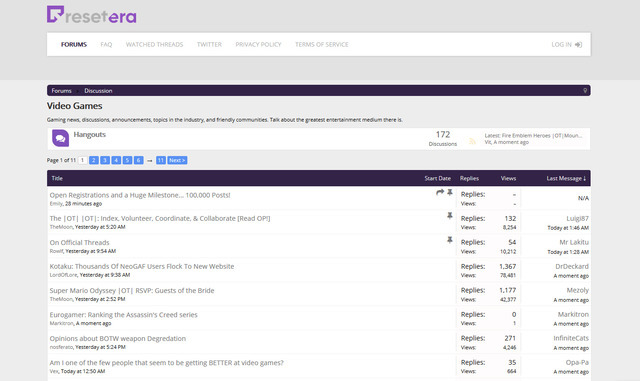Open Kotaku NeoGAF Users thread
This screenshot has width=640, height=381.
click(x=142, y=266)
